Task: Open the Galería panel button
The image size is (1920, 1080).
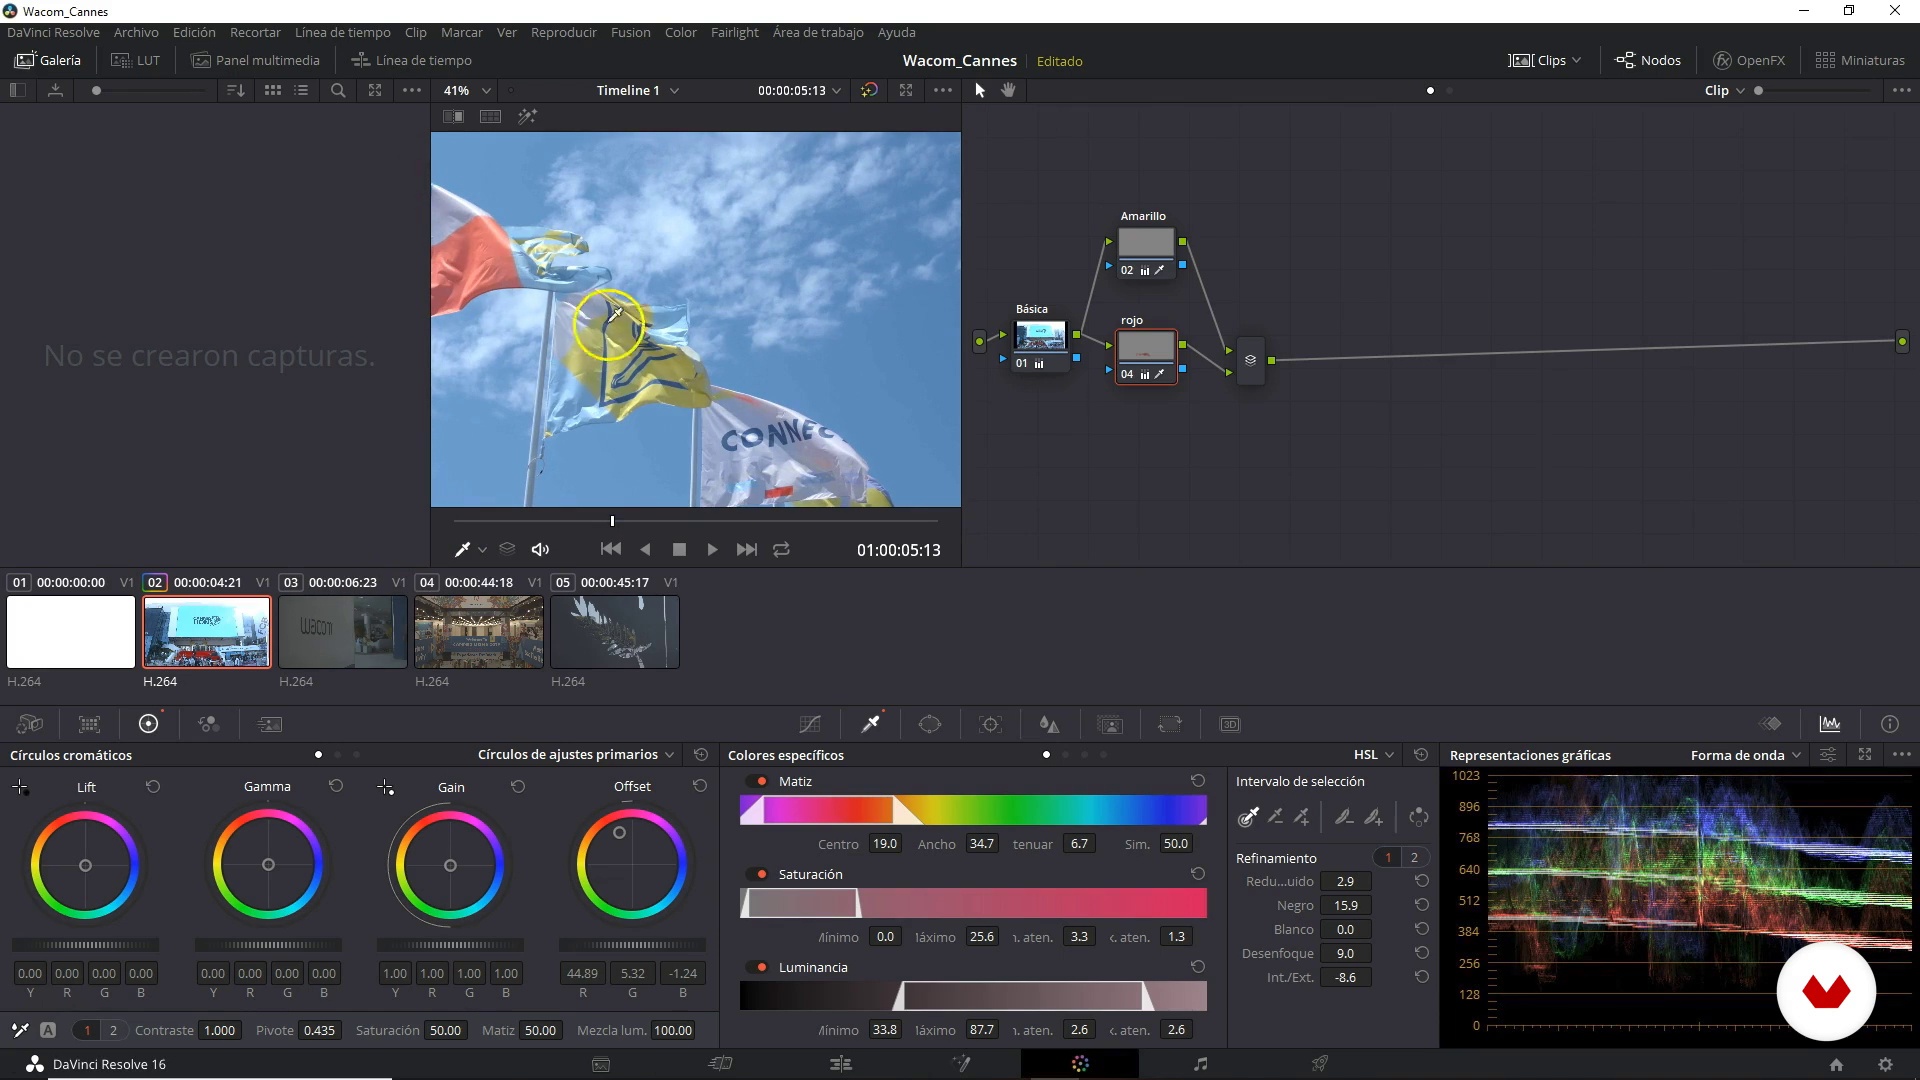Action: pos(48,60)
